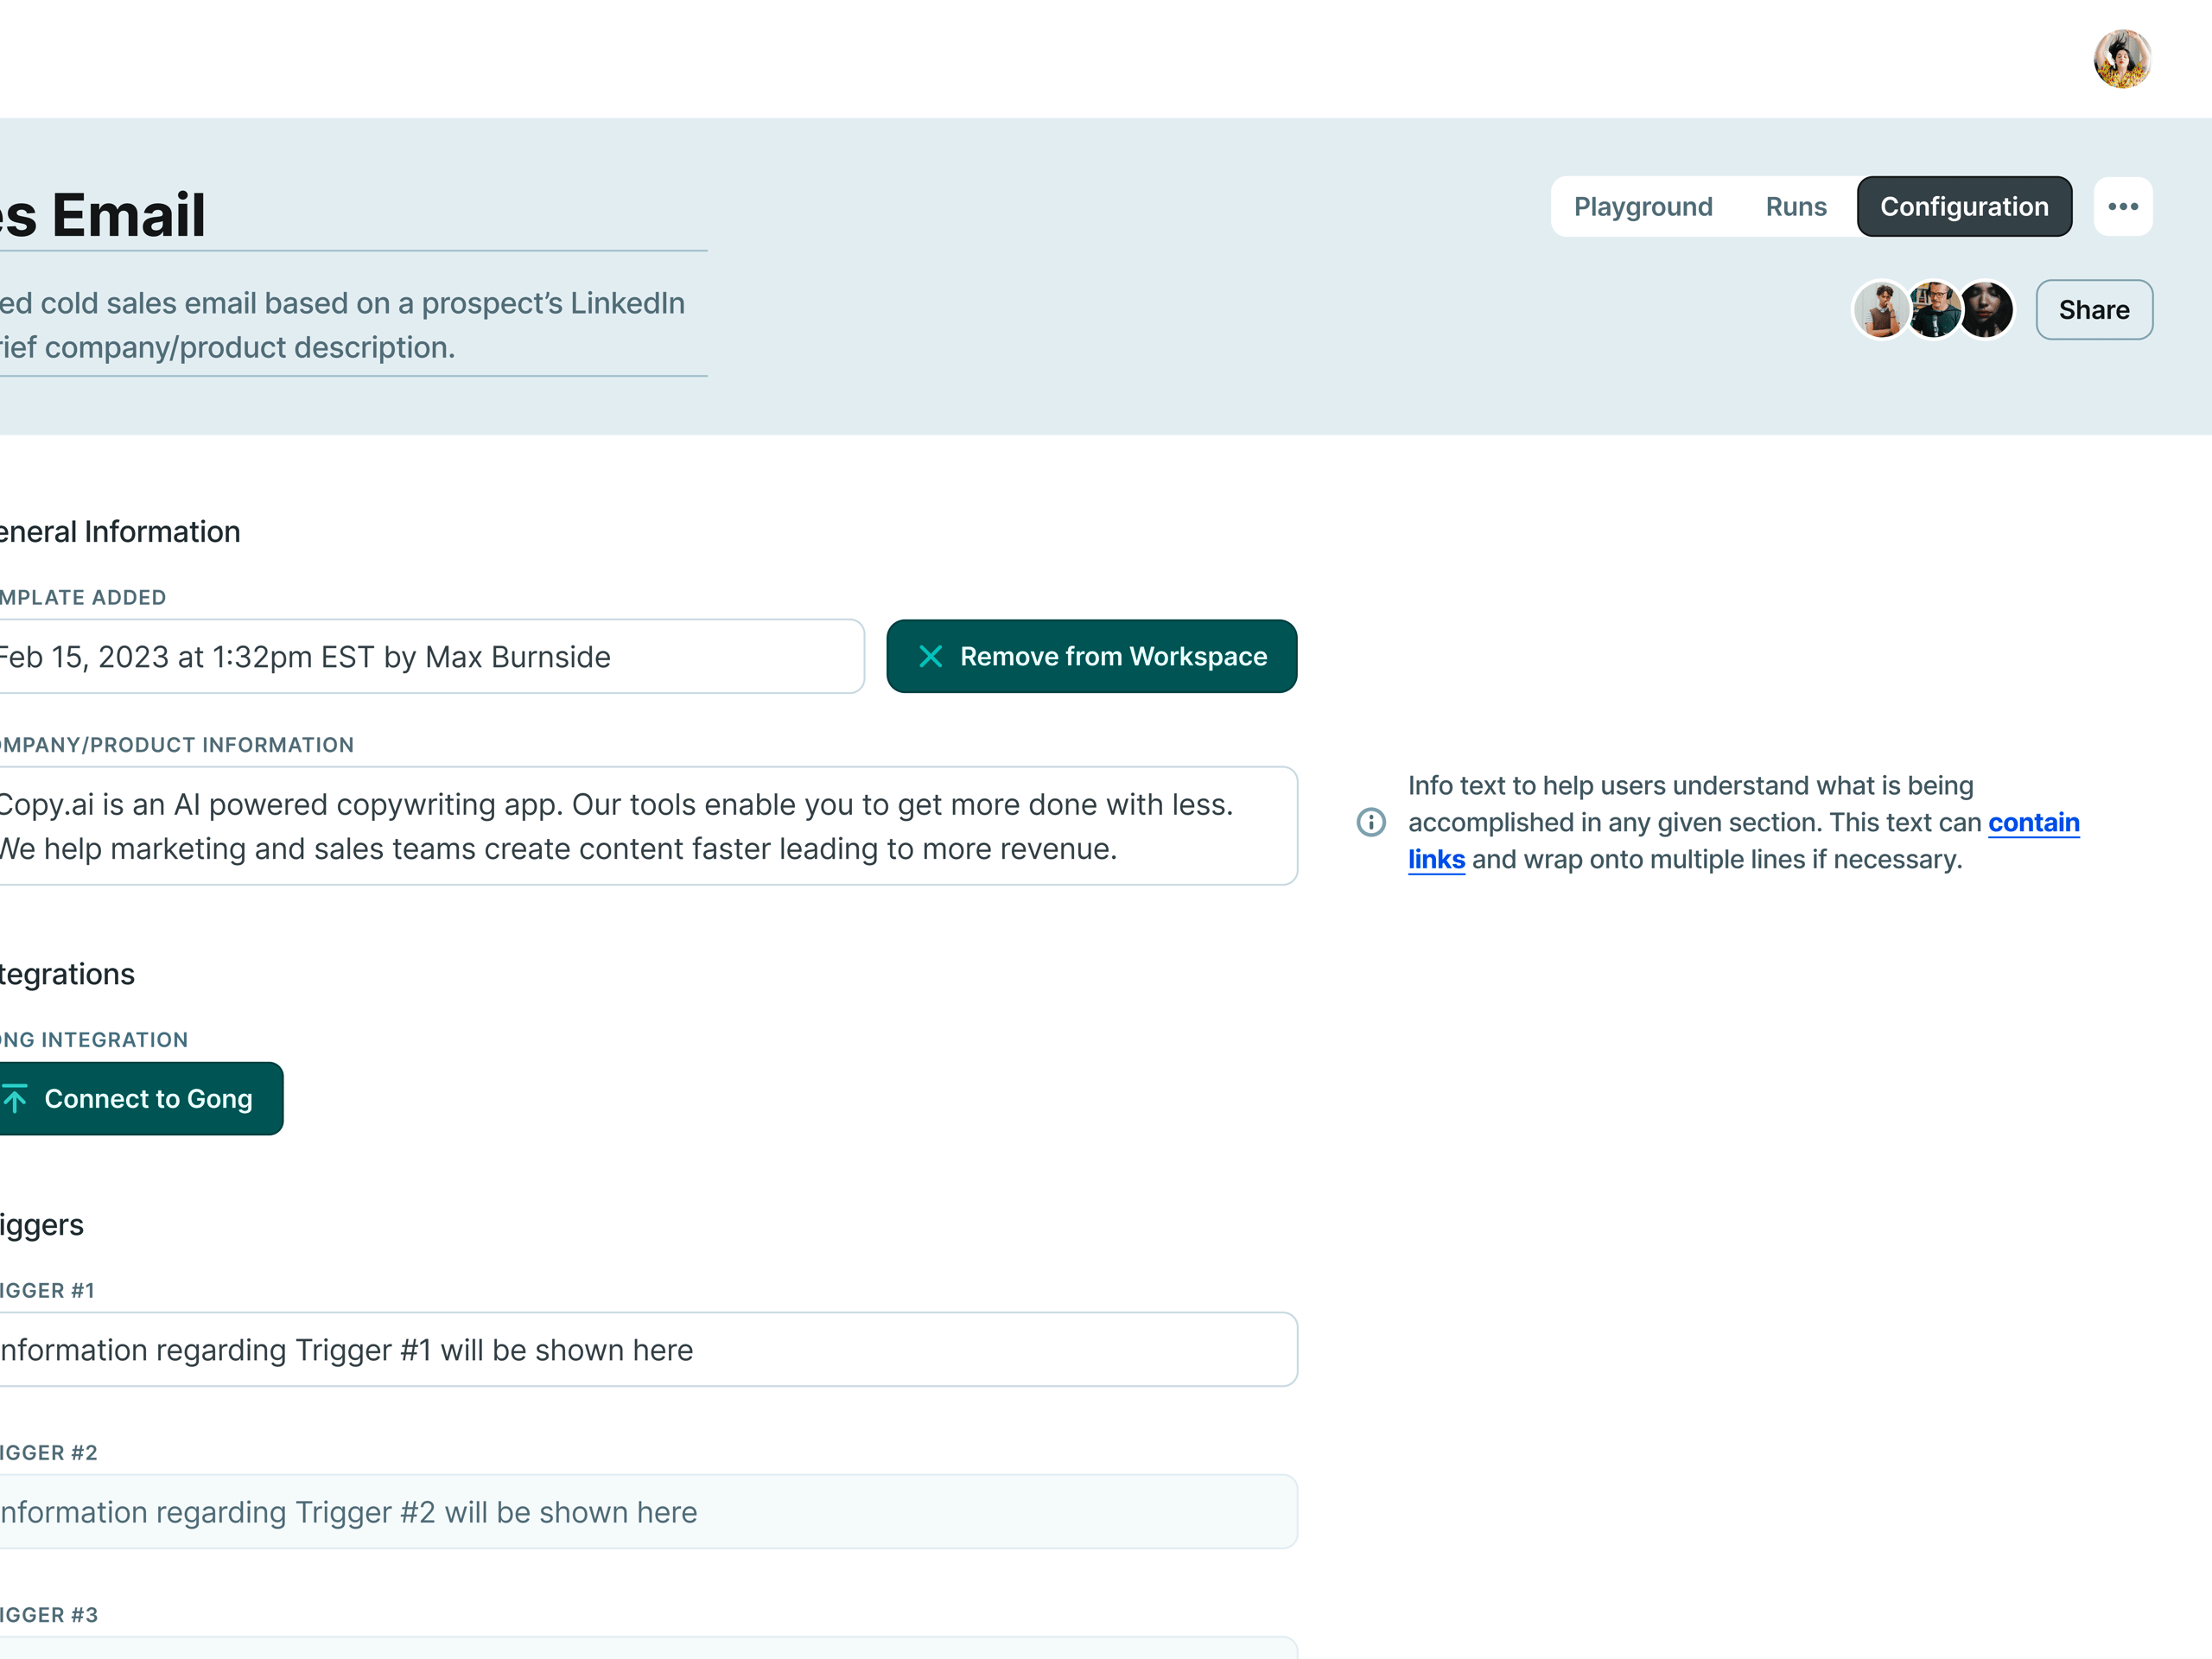
Task: Click the dark third collaborator avatar
Action: (x=1987, y=310)
